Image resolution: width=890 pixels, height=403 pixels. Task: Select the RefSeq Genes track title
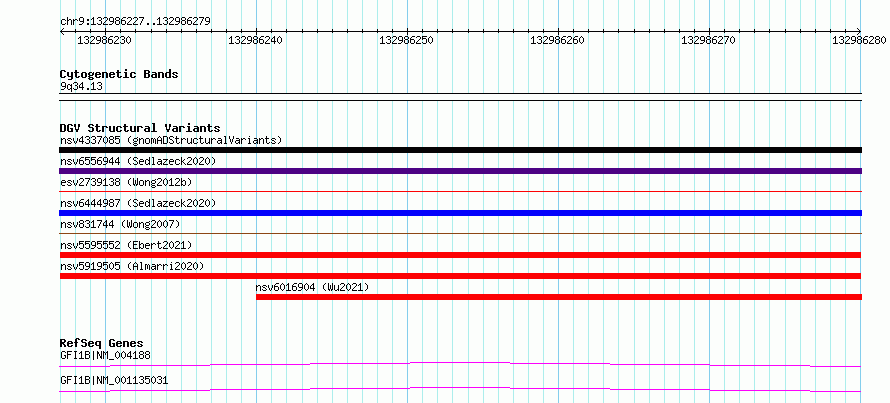coord(102,343)
